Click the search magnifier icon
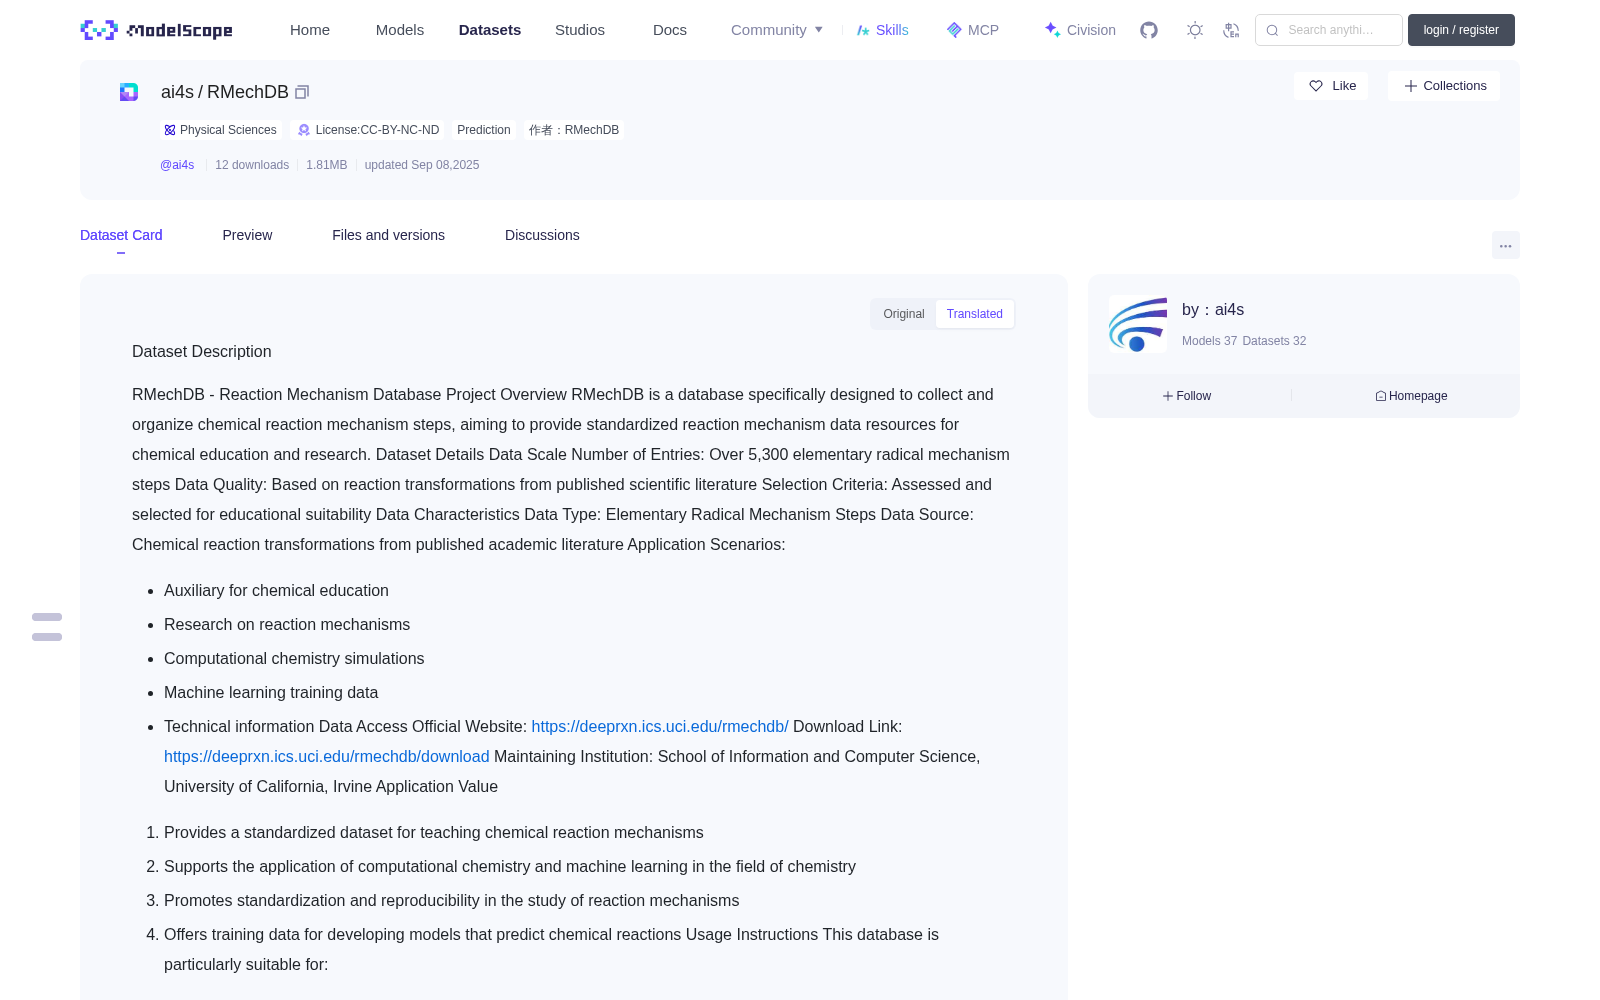Image resolution: width=1600 pixels, height=1000 pixels. 1272,30
